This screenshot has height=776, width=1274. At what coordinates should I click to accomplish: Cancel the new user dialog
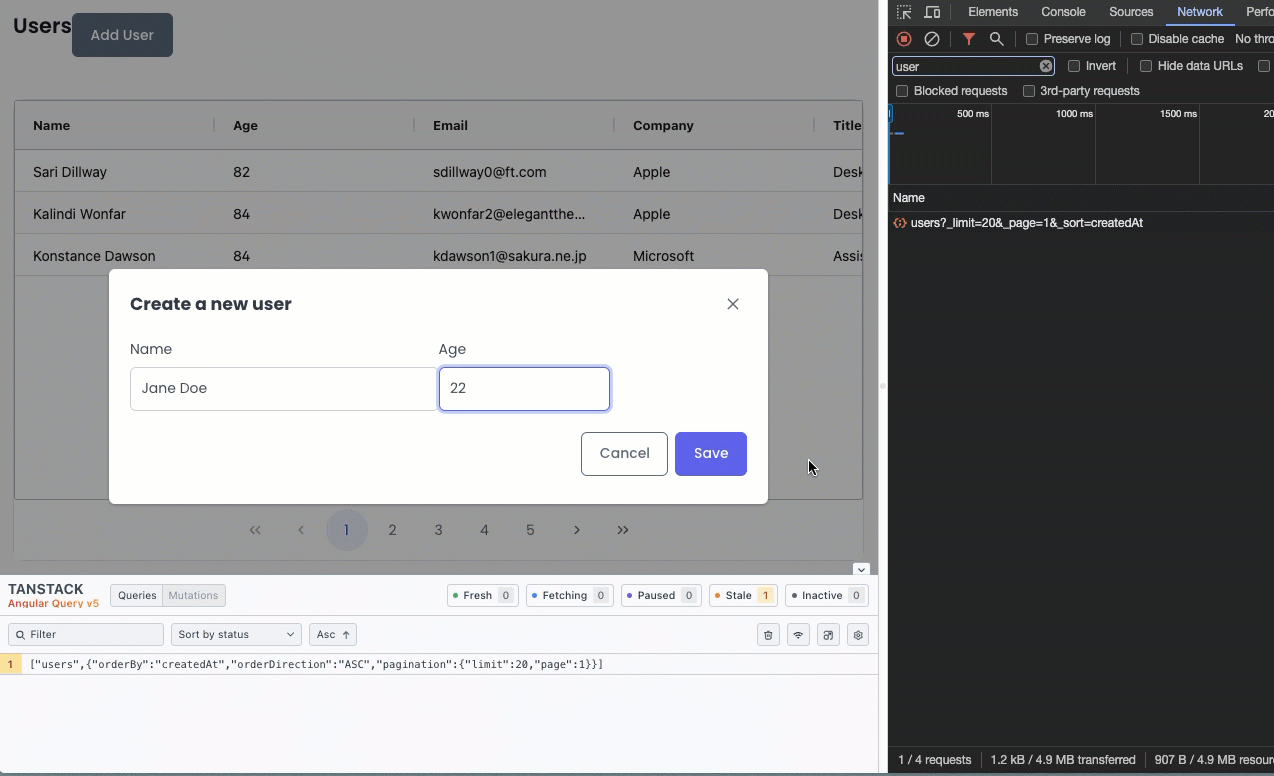[x=624, y=454]
